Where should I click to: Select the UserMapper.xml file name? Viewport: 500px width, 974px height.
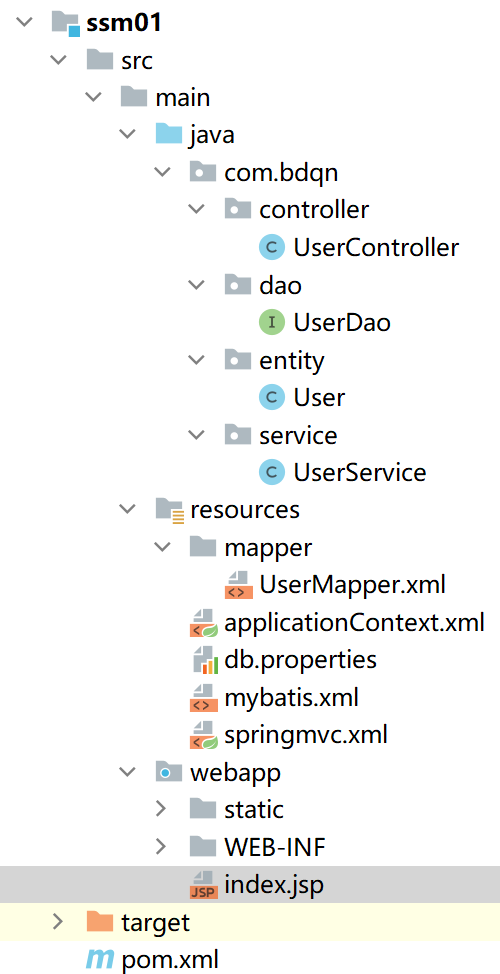[x=353, y=585]
